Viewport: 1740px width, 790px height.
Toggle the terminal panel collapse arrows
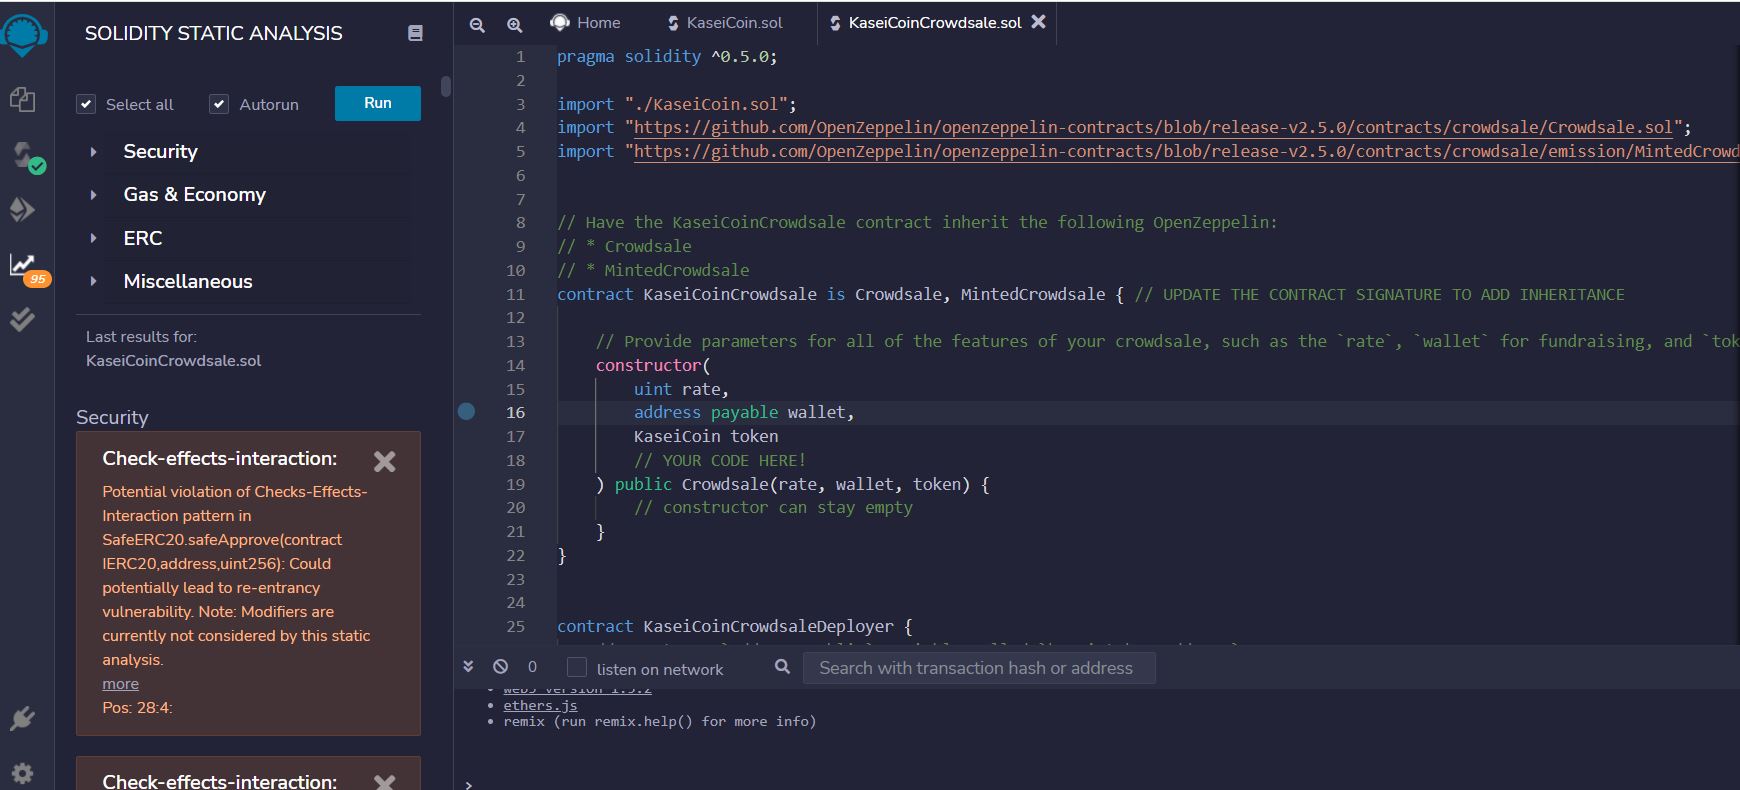click(468, 666)
